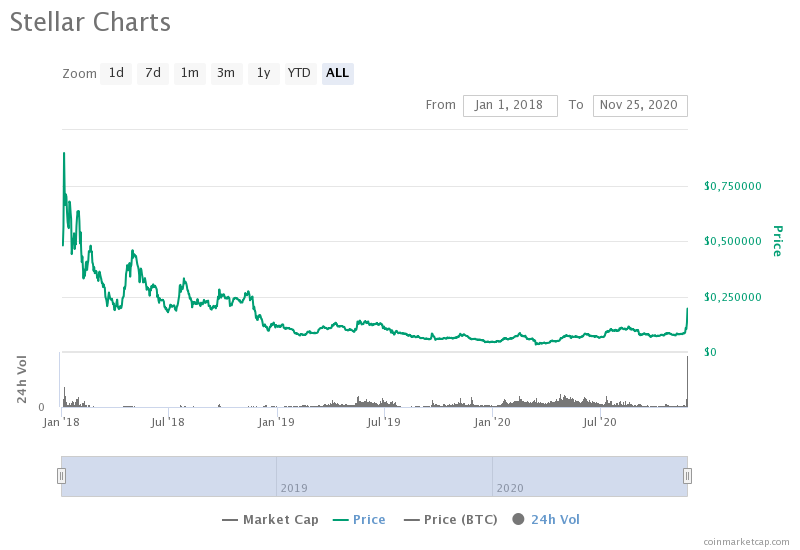Grab the right navigator range handle
800x550 pixels.
pyautogui.click(x=687, y=476)
